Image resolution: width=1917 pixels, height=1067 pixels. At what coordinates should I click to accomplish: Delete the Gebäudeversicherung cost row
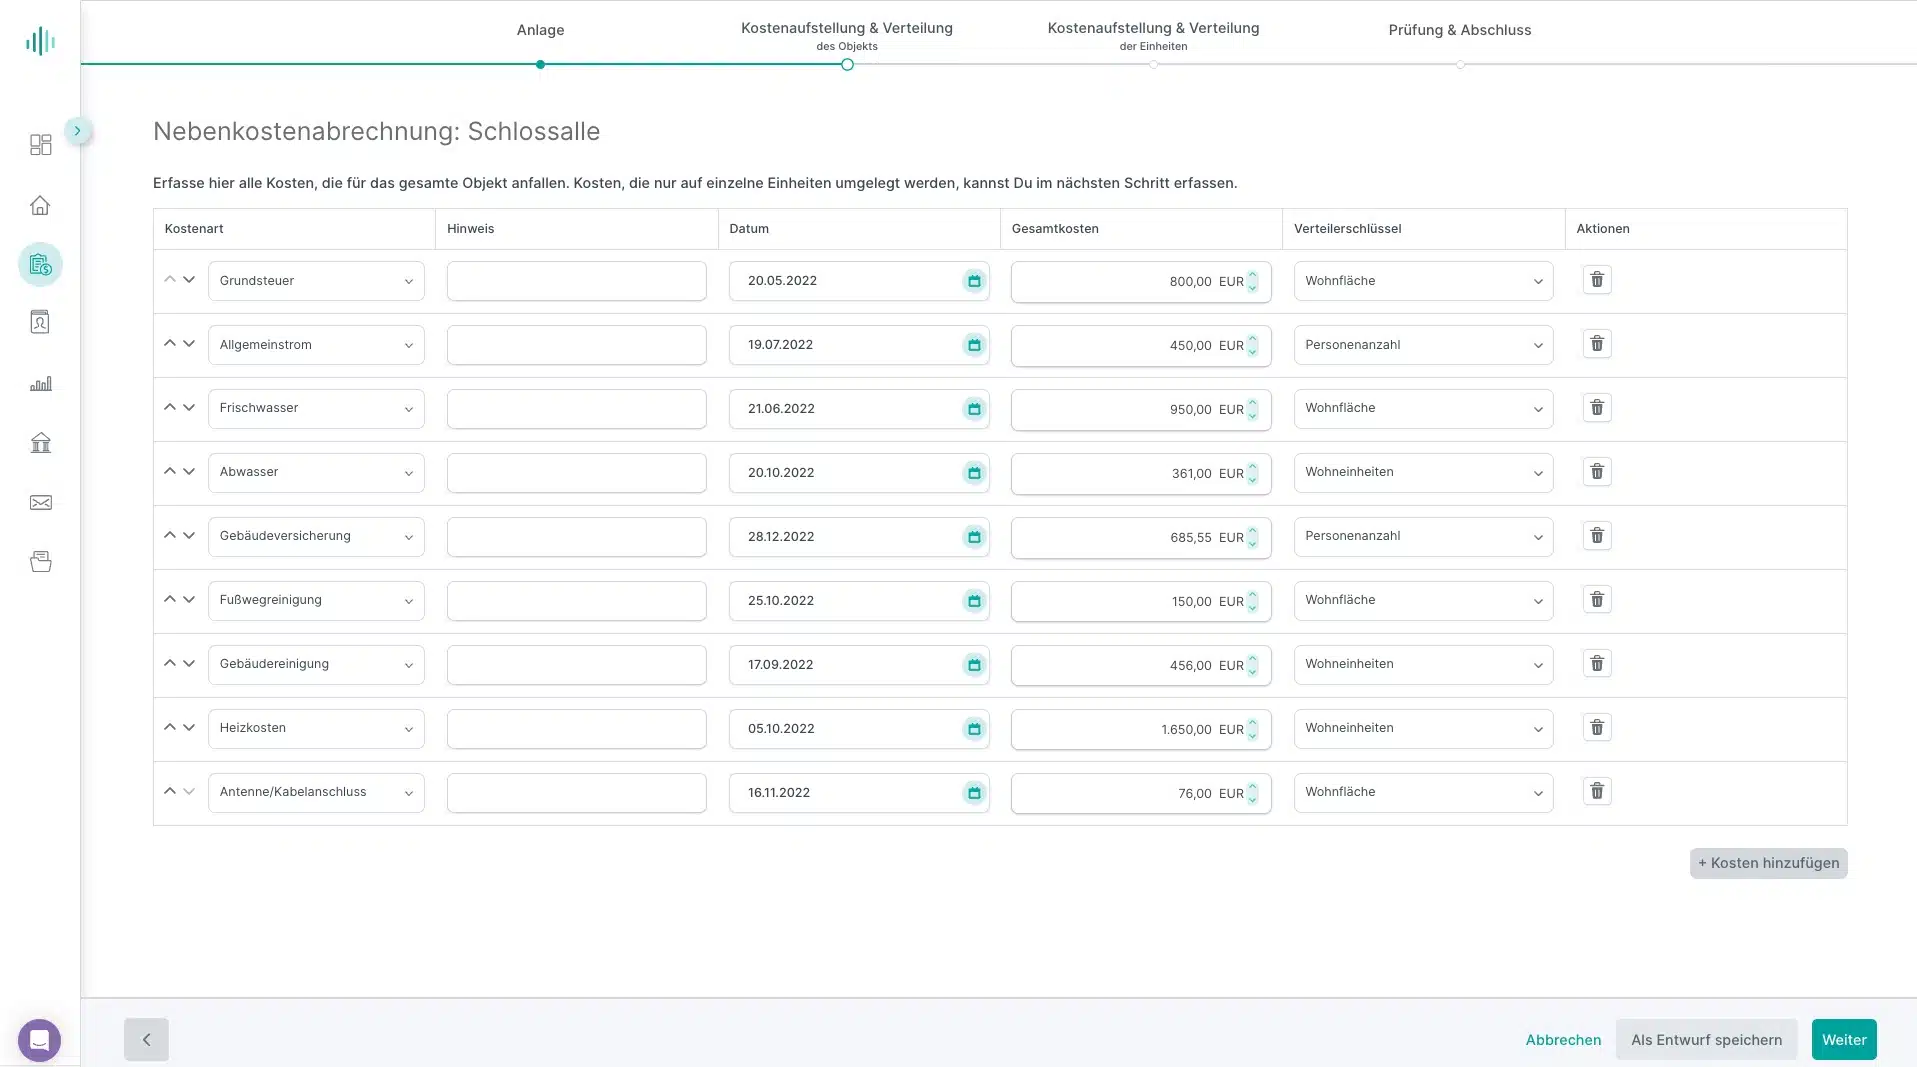(x=1597, y=536)
